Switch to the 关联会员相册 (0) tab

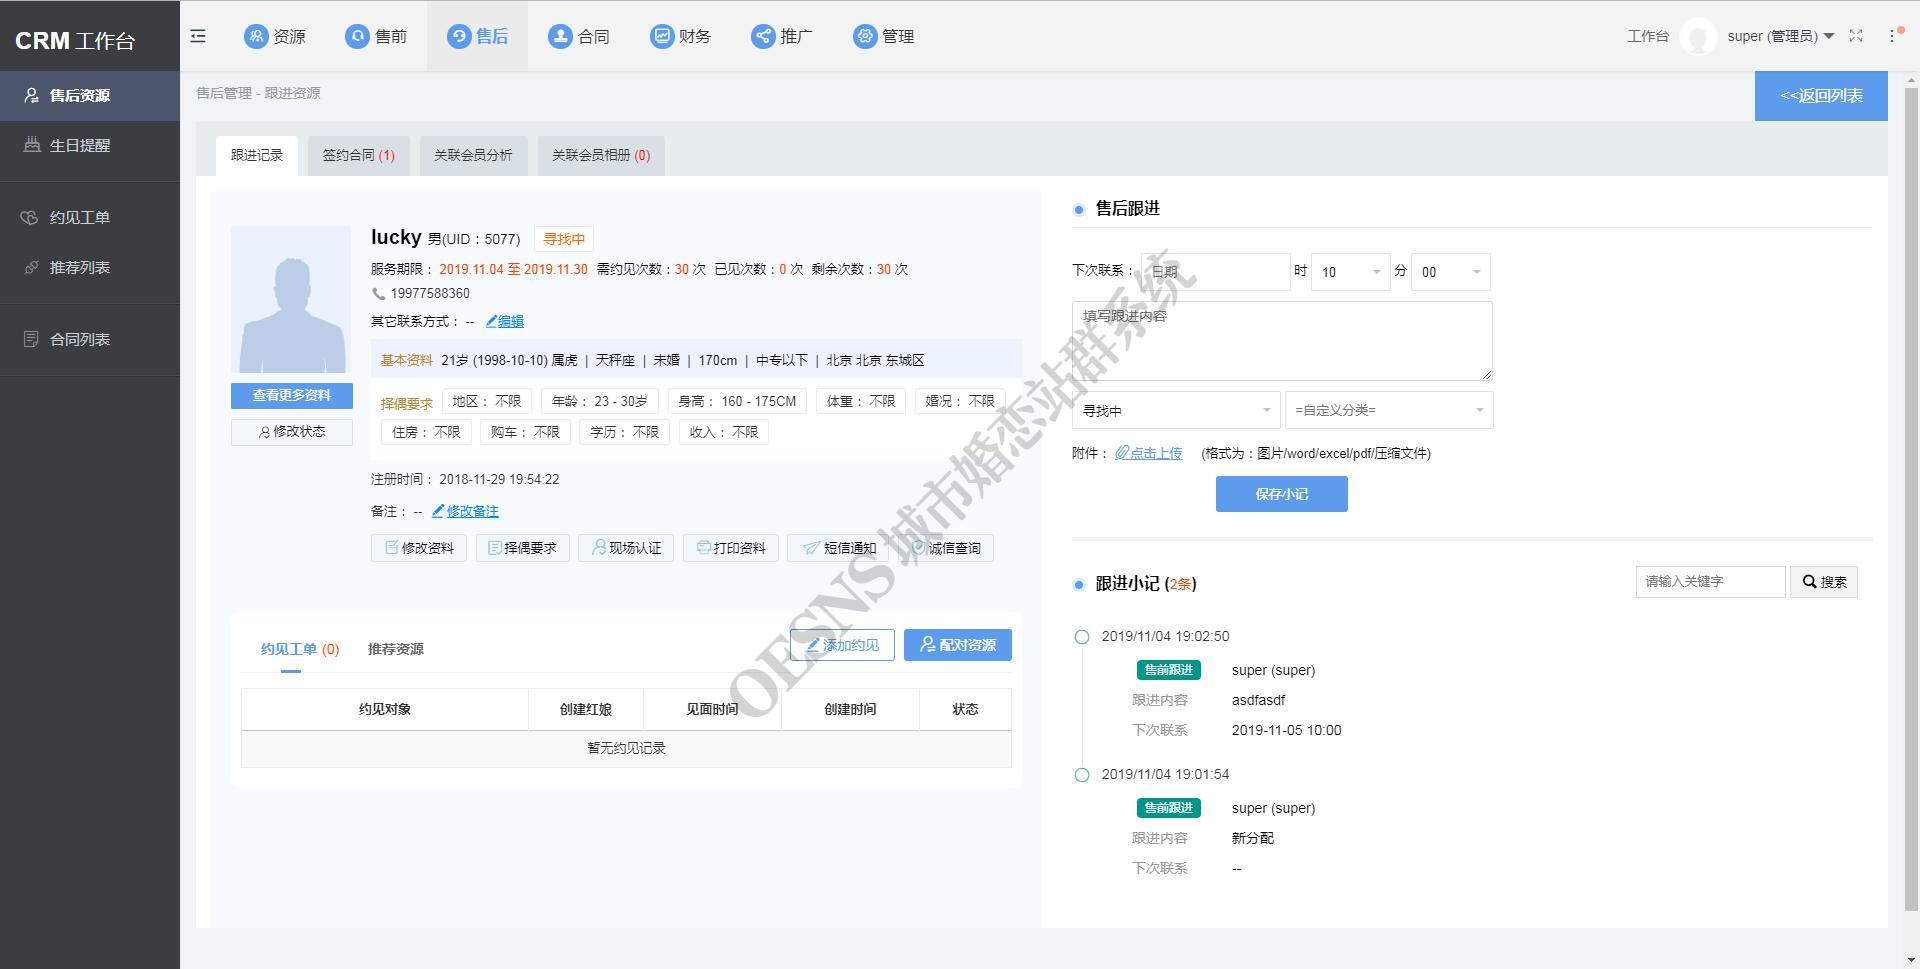tap(601, 156)
